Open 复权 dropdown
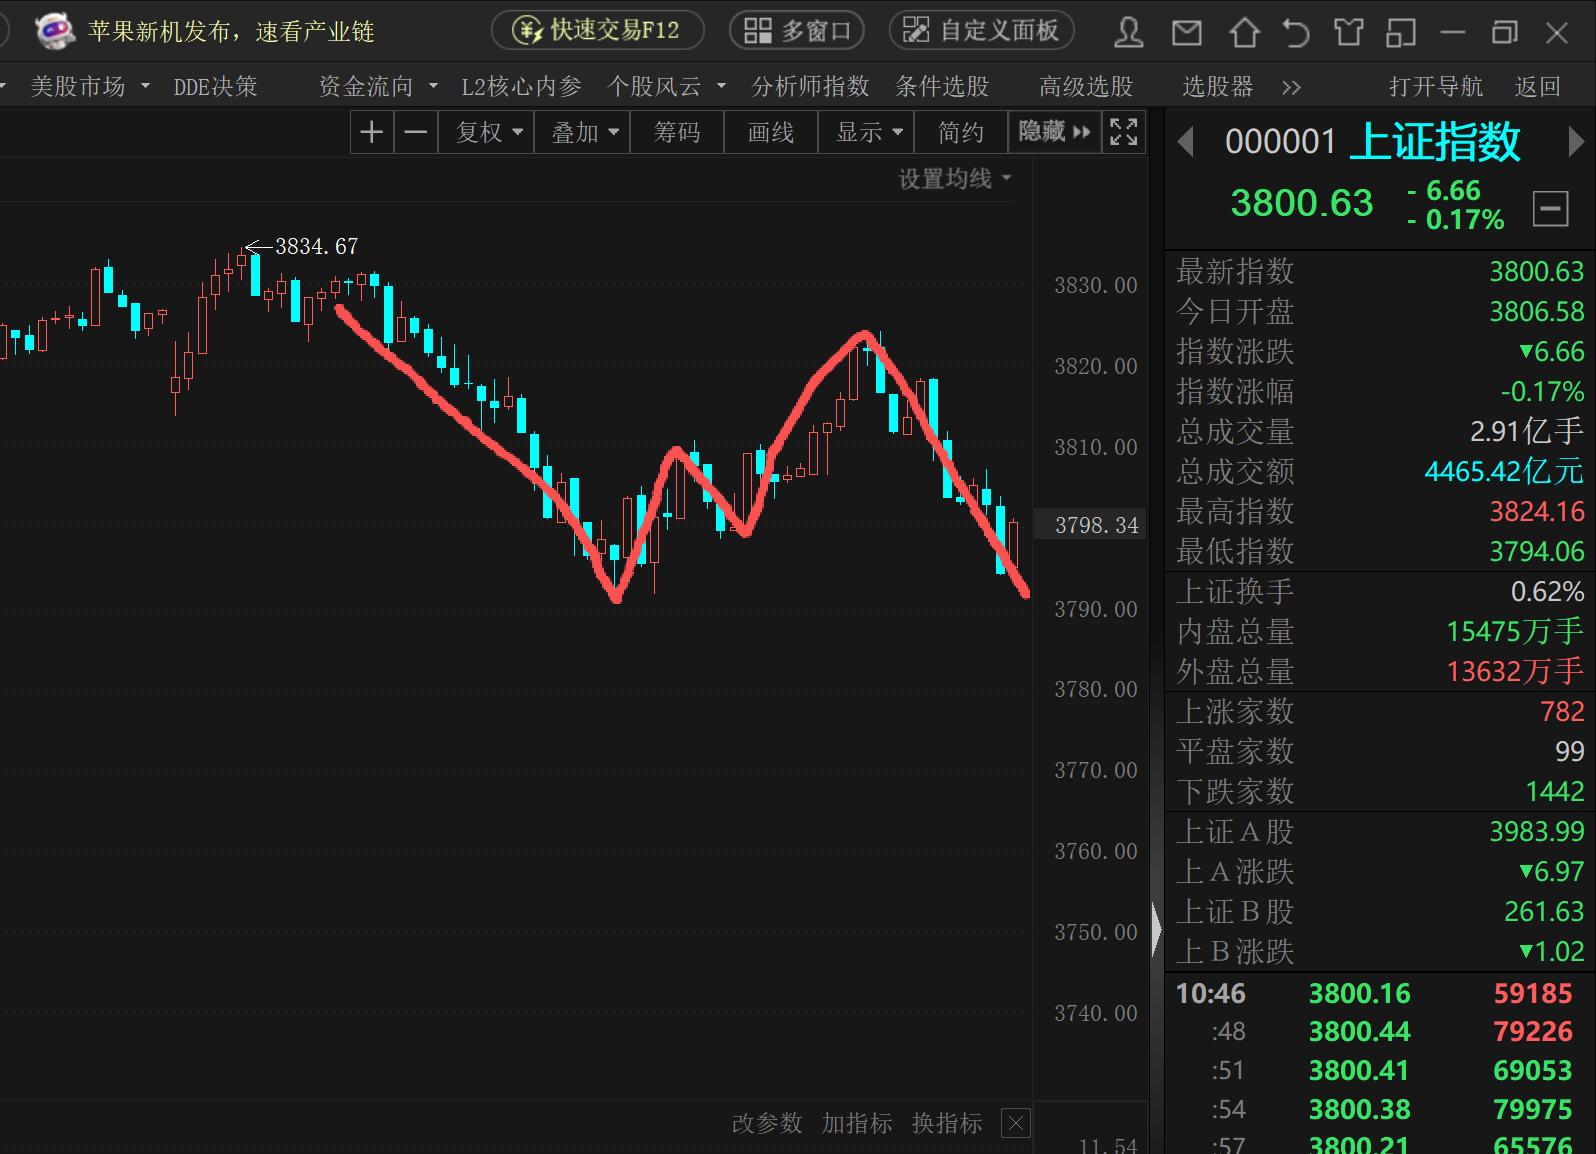This screenshot has height=1154, width=1596. 489,132
